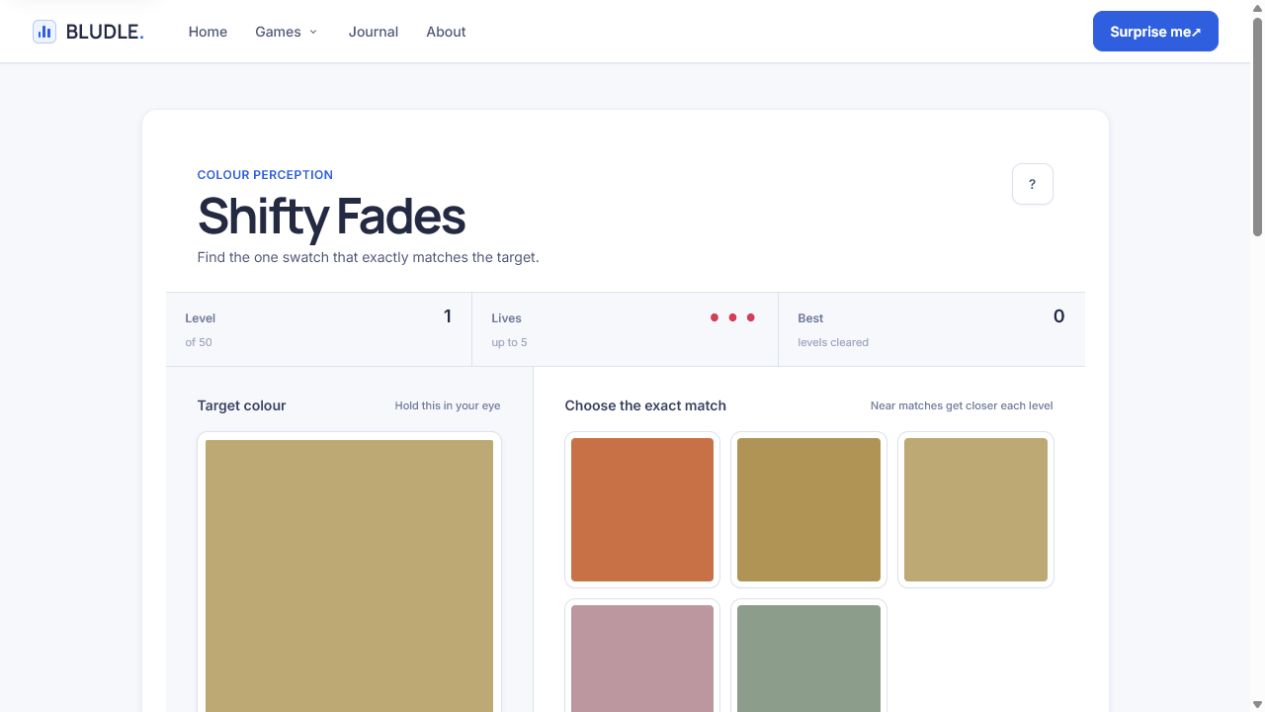Click the 'of 50' level caption
Screen dimensions: 1265x712
(x=198, y=342)
